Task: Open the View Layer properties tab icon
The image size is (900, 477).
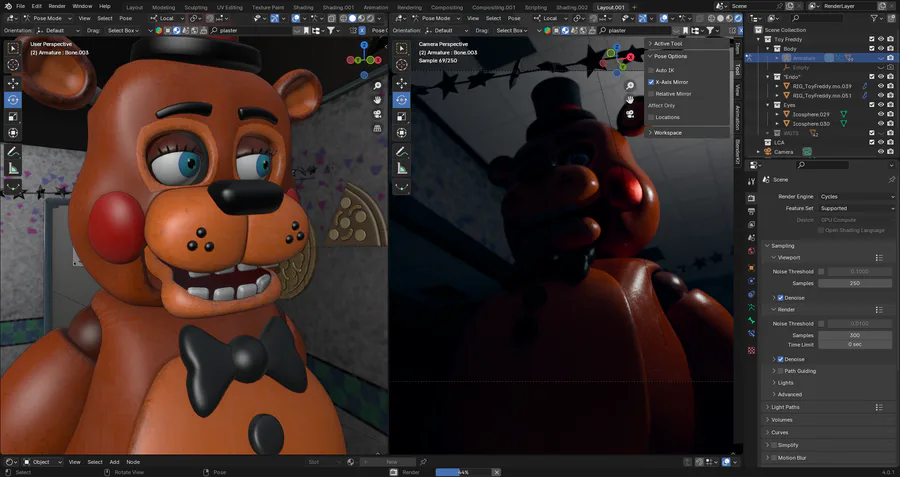Action: click(x=751, y=224)
